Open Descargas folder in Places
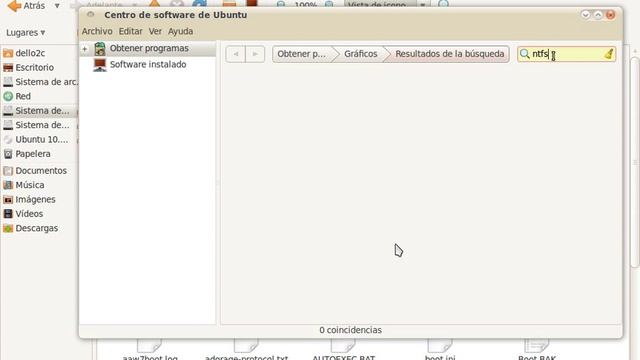640x360 pixels. coord(30,228)
